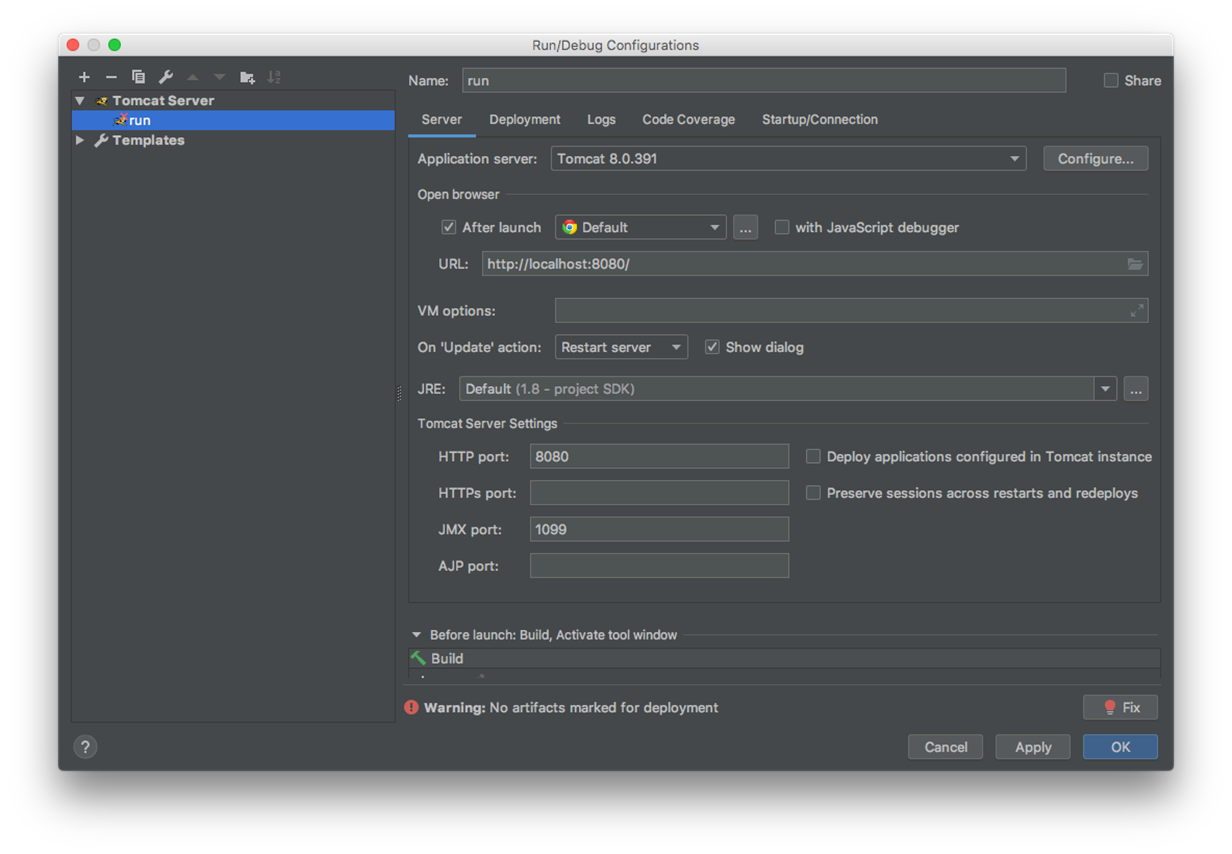
Task: Click the red warning icon
Action: (411, 707)
